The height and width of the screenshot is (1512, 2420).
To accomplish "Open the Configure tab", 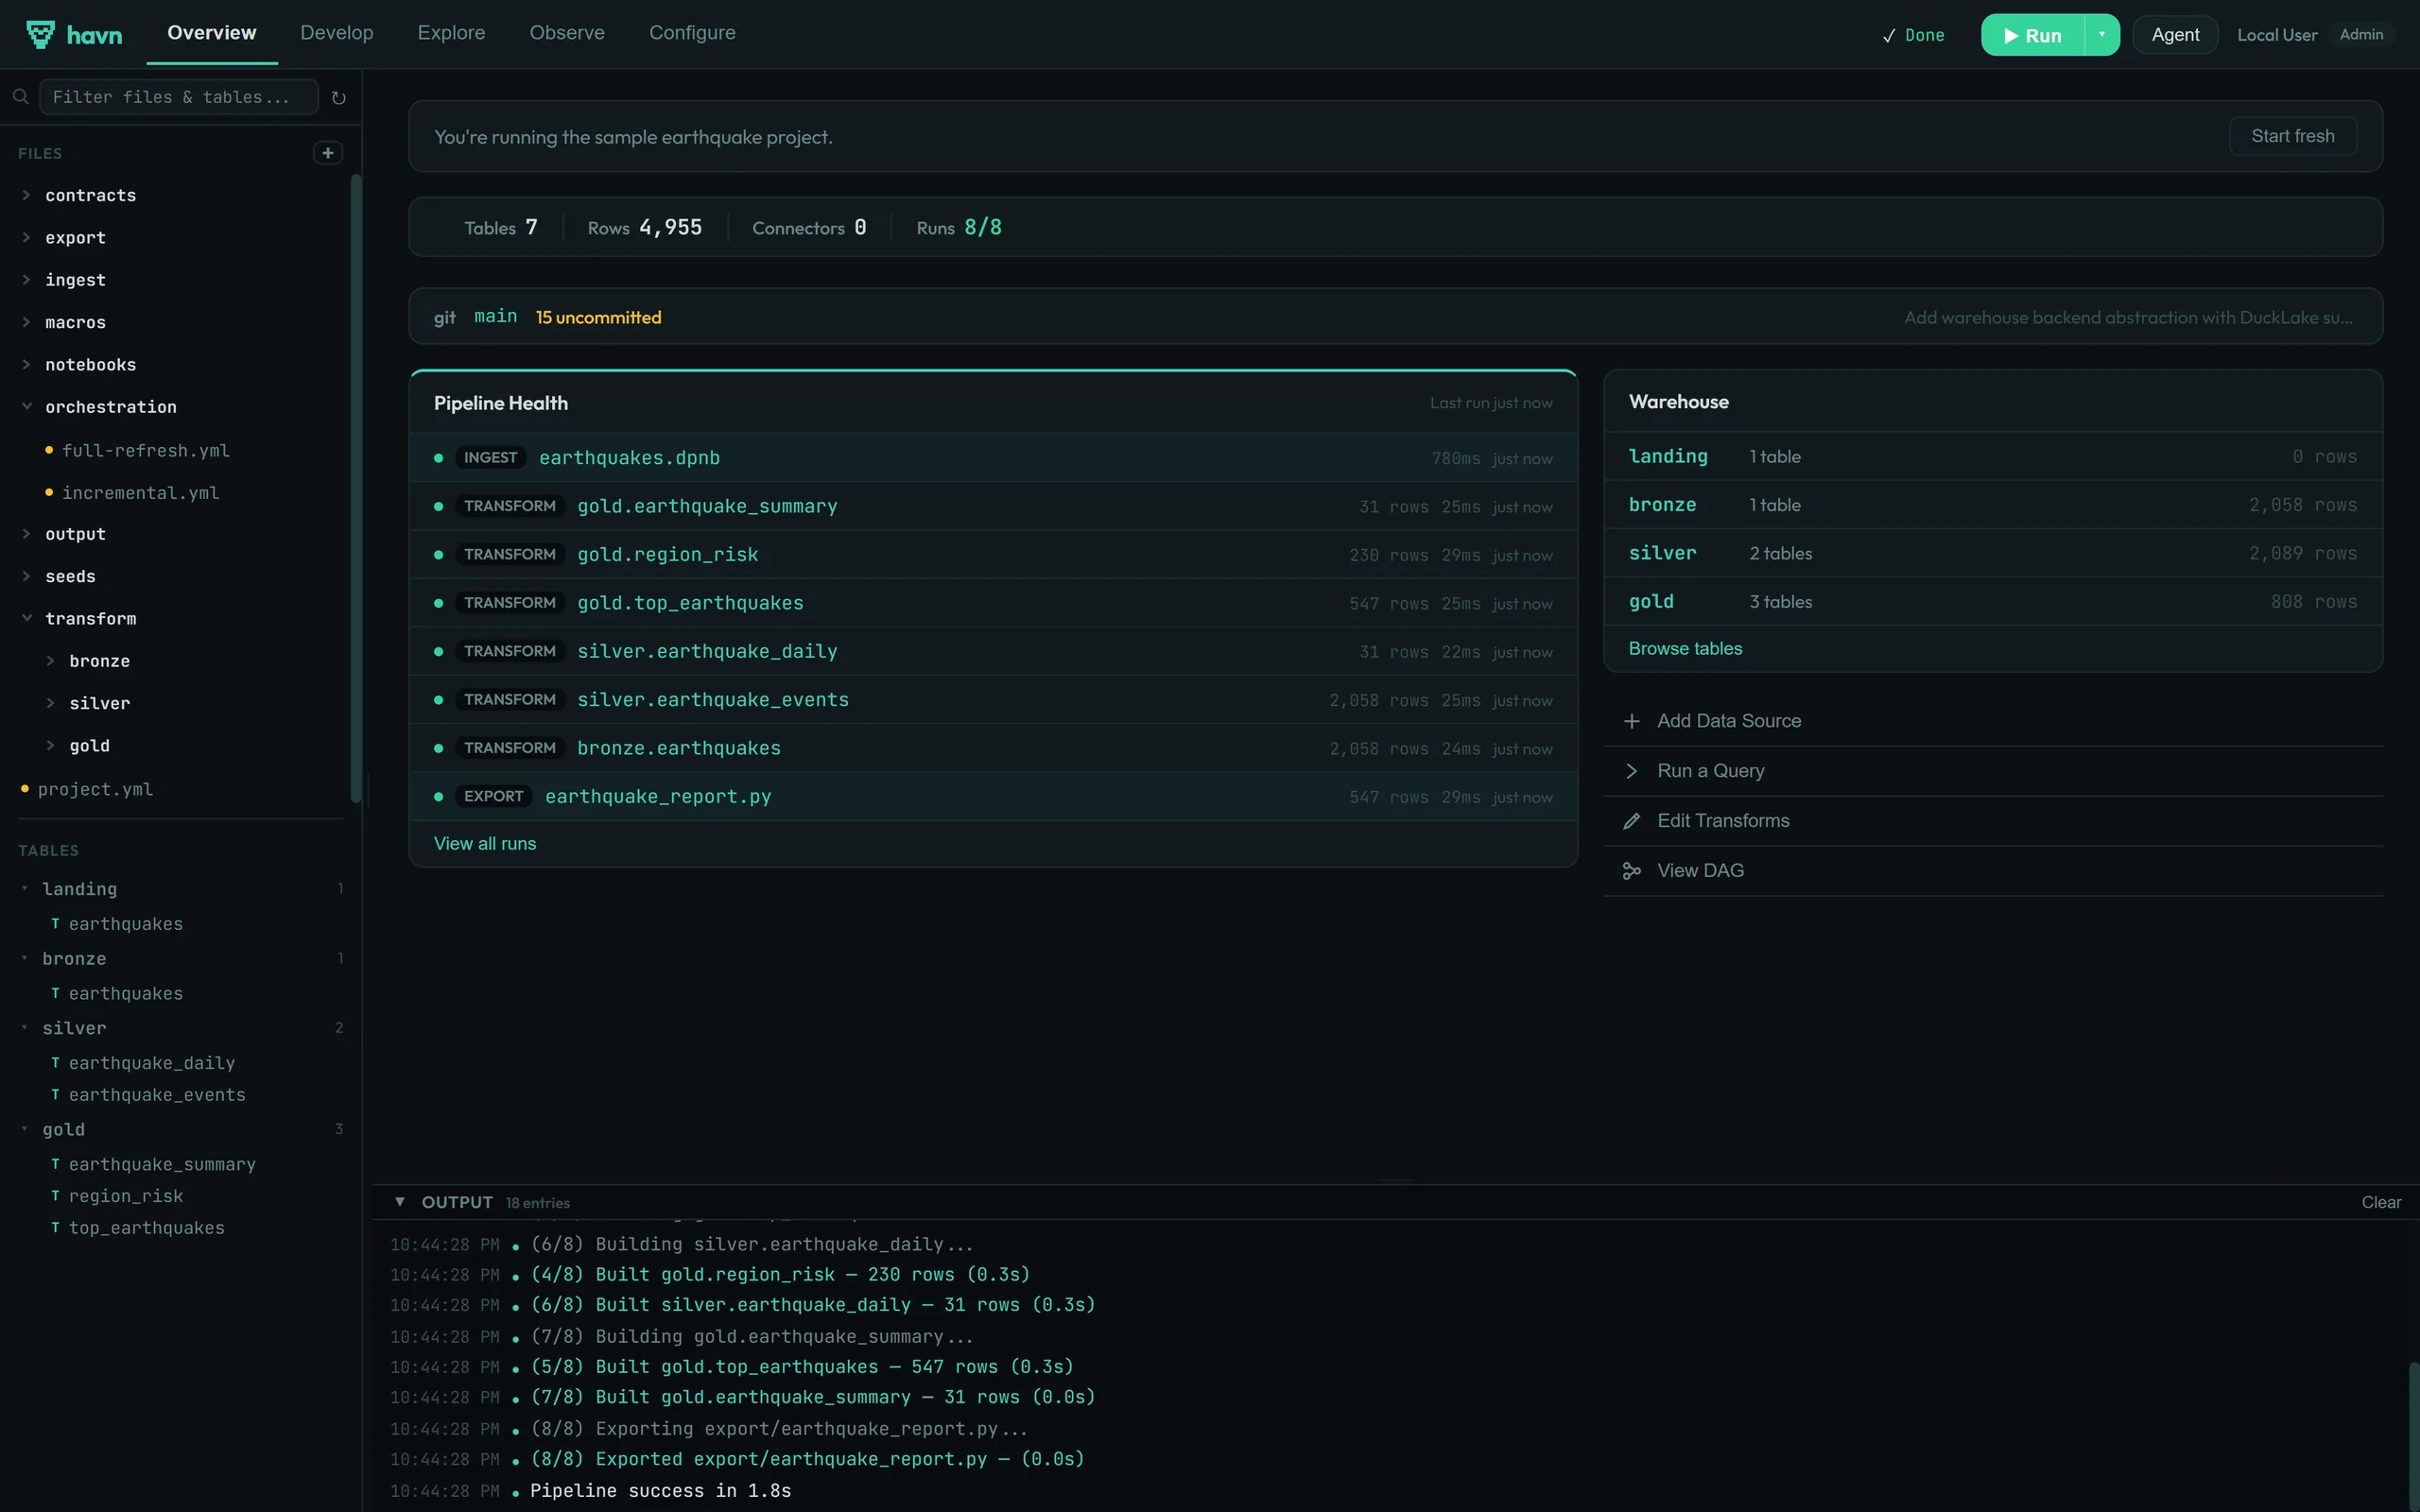I will click(692, 33).
